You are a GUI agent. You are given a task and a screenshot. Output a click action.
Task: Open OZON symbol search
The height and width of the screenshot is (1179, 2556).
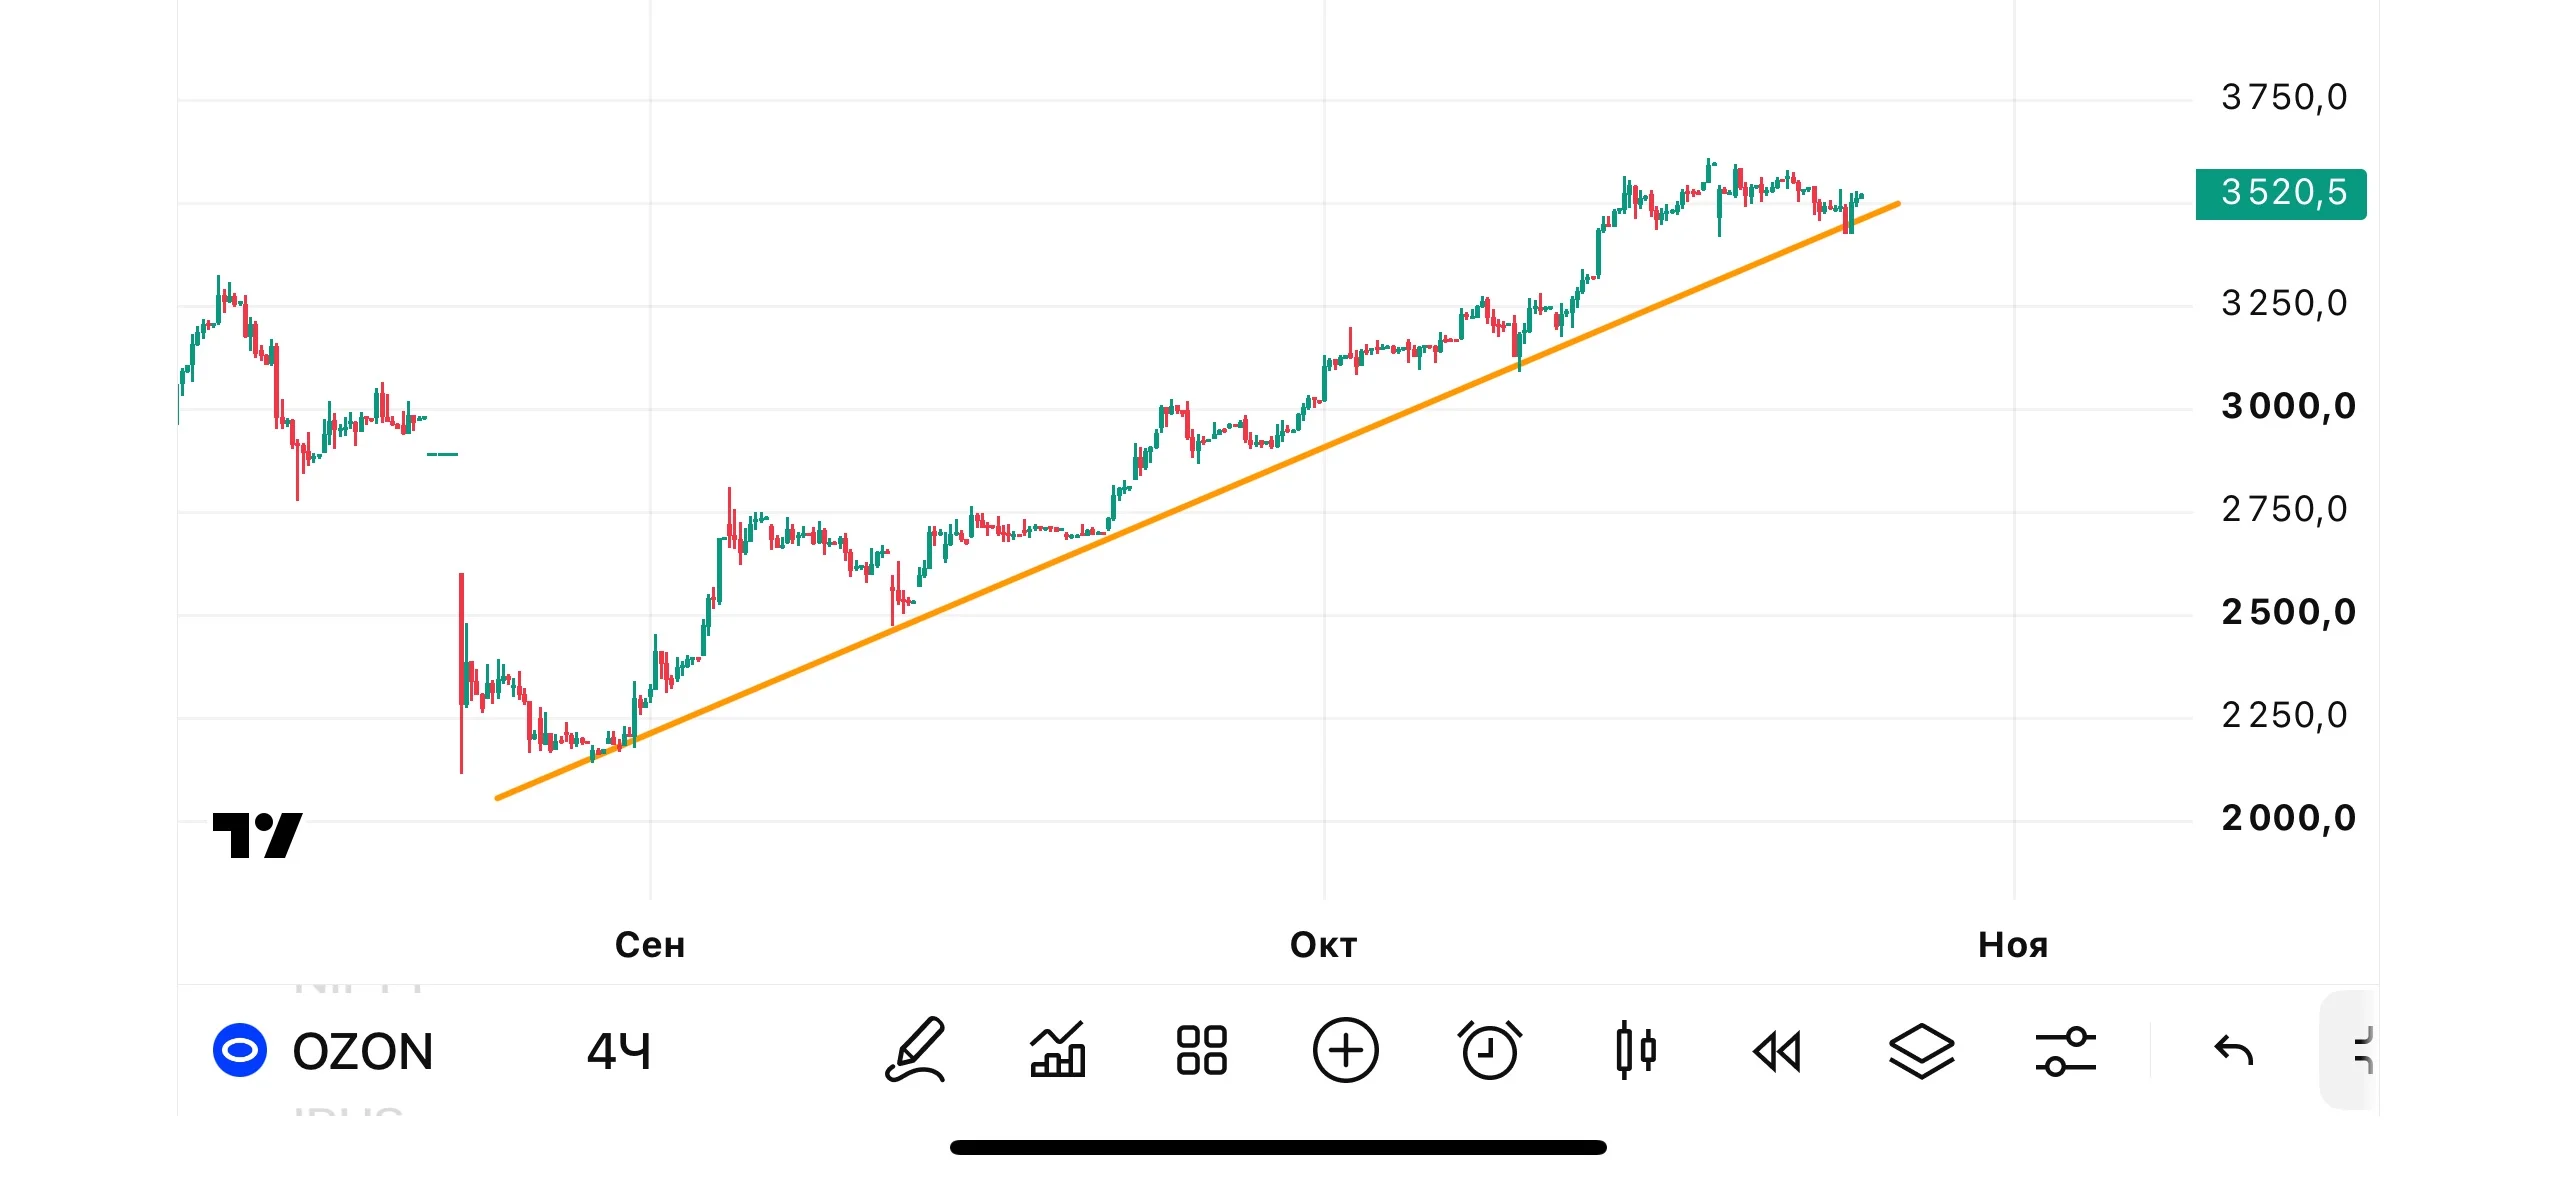click(x=362, y=1052)
